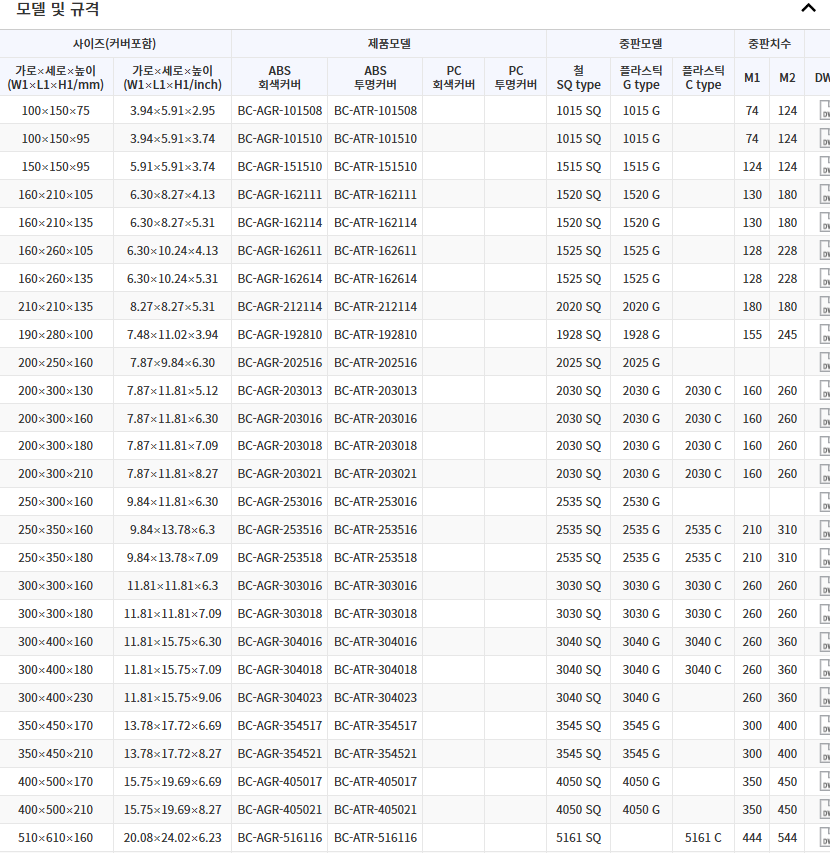
Task: Click the 2025 G plastic plate cell
Action: pos(641,363)
